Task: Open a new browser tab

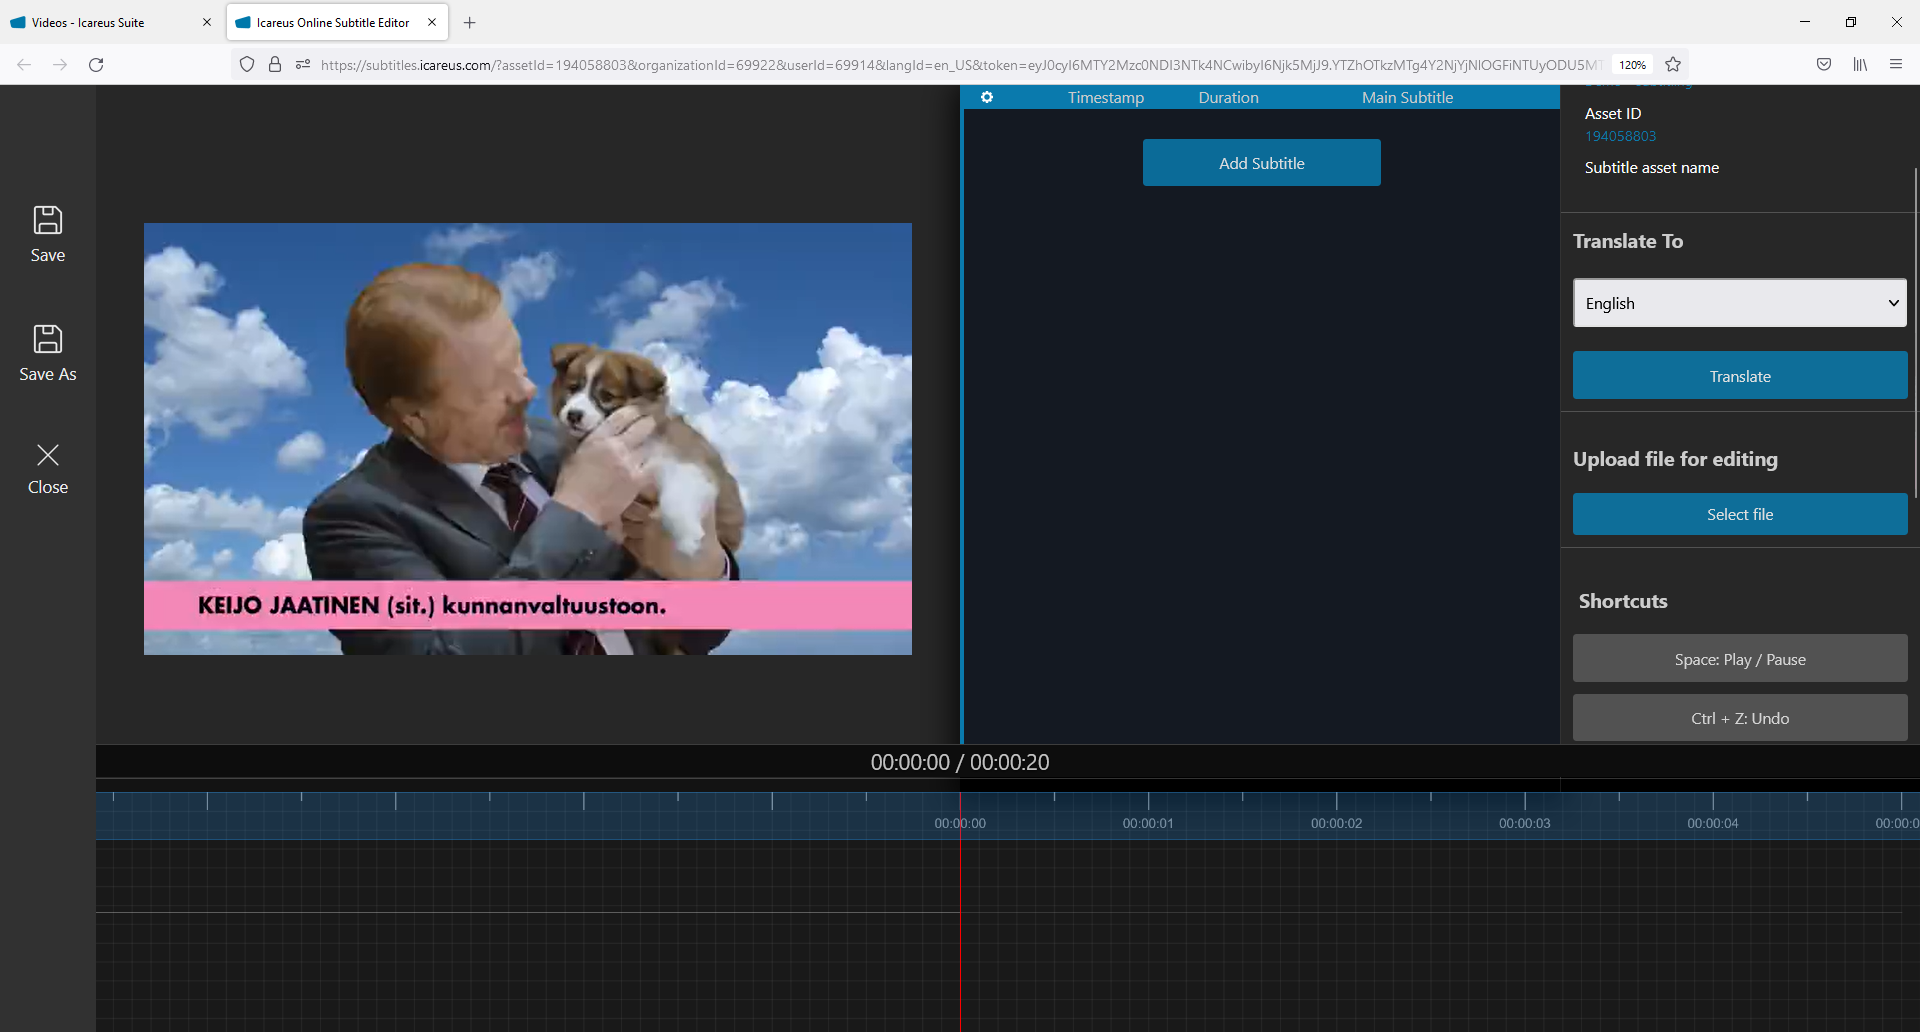Action: tap(470, 22)
